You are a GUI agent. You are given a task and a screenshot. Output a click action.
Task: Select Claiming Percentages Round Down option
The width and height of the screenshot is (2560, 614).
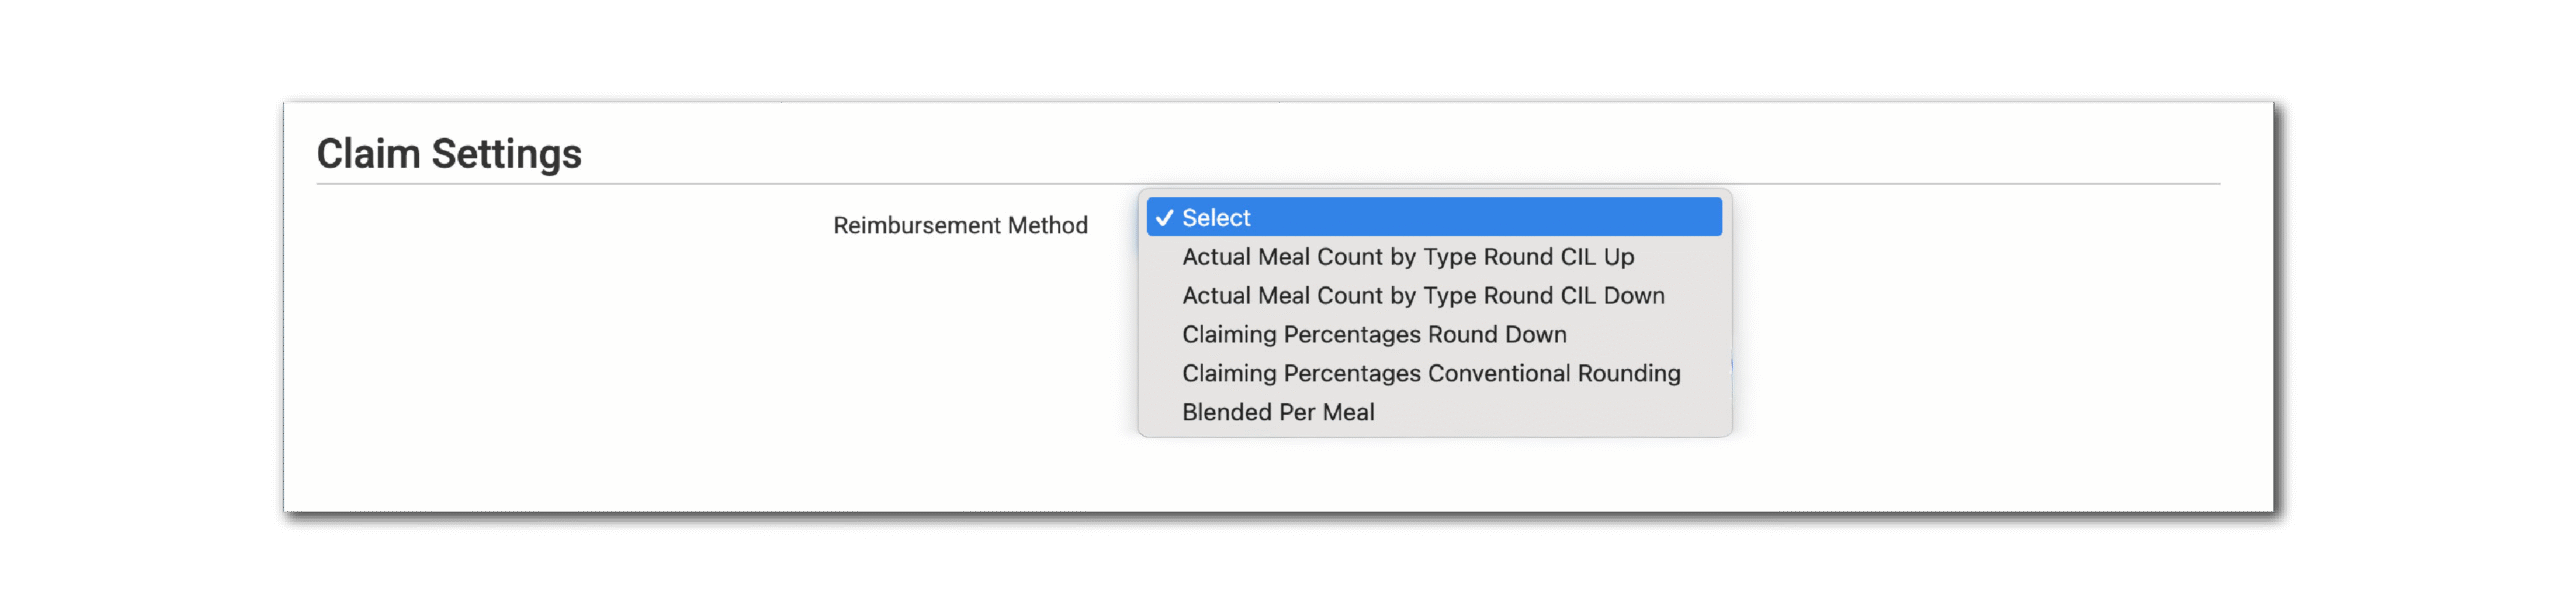pos(1373,335)
